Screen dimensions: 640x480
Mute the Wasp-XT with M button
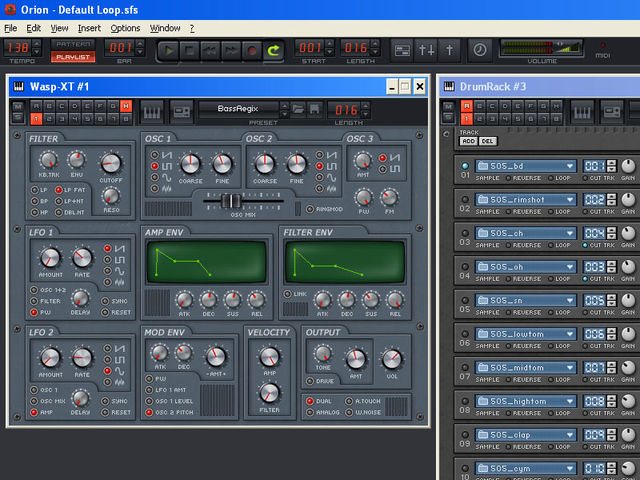[18, 106]
